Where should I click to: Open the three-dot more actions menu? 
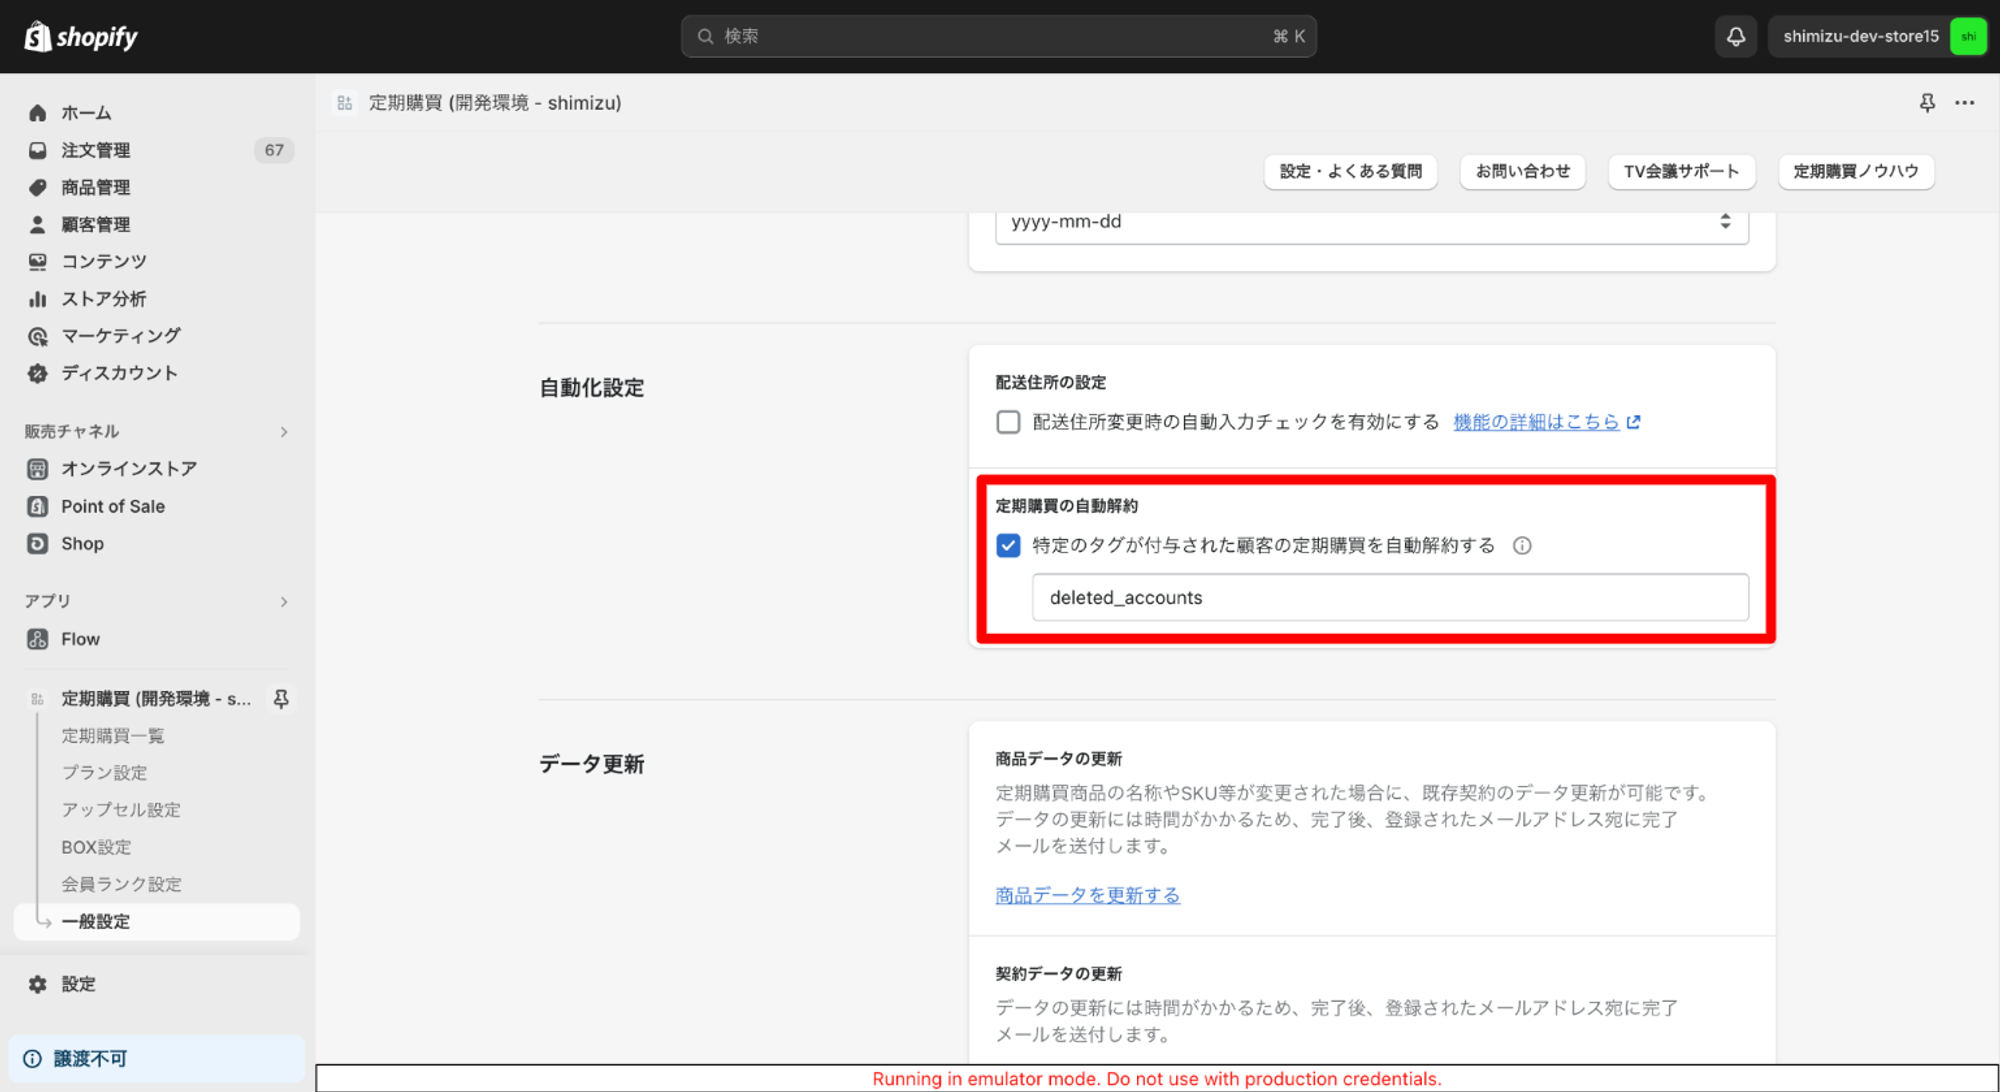[x=1965, y=103]
